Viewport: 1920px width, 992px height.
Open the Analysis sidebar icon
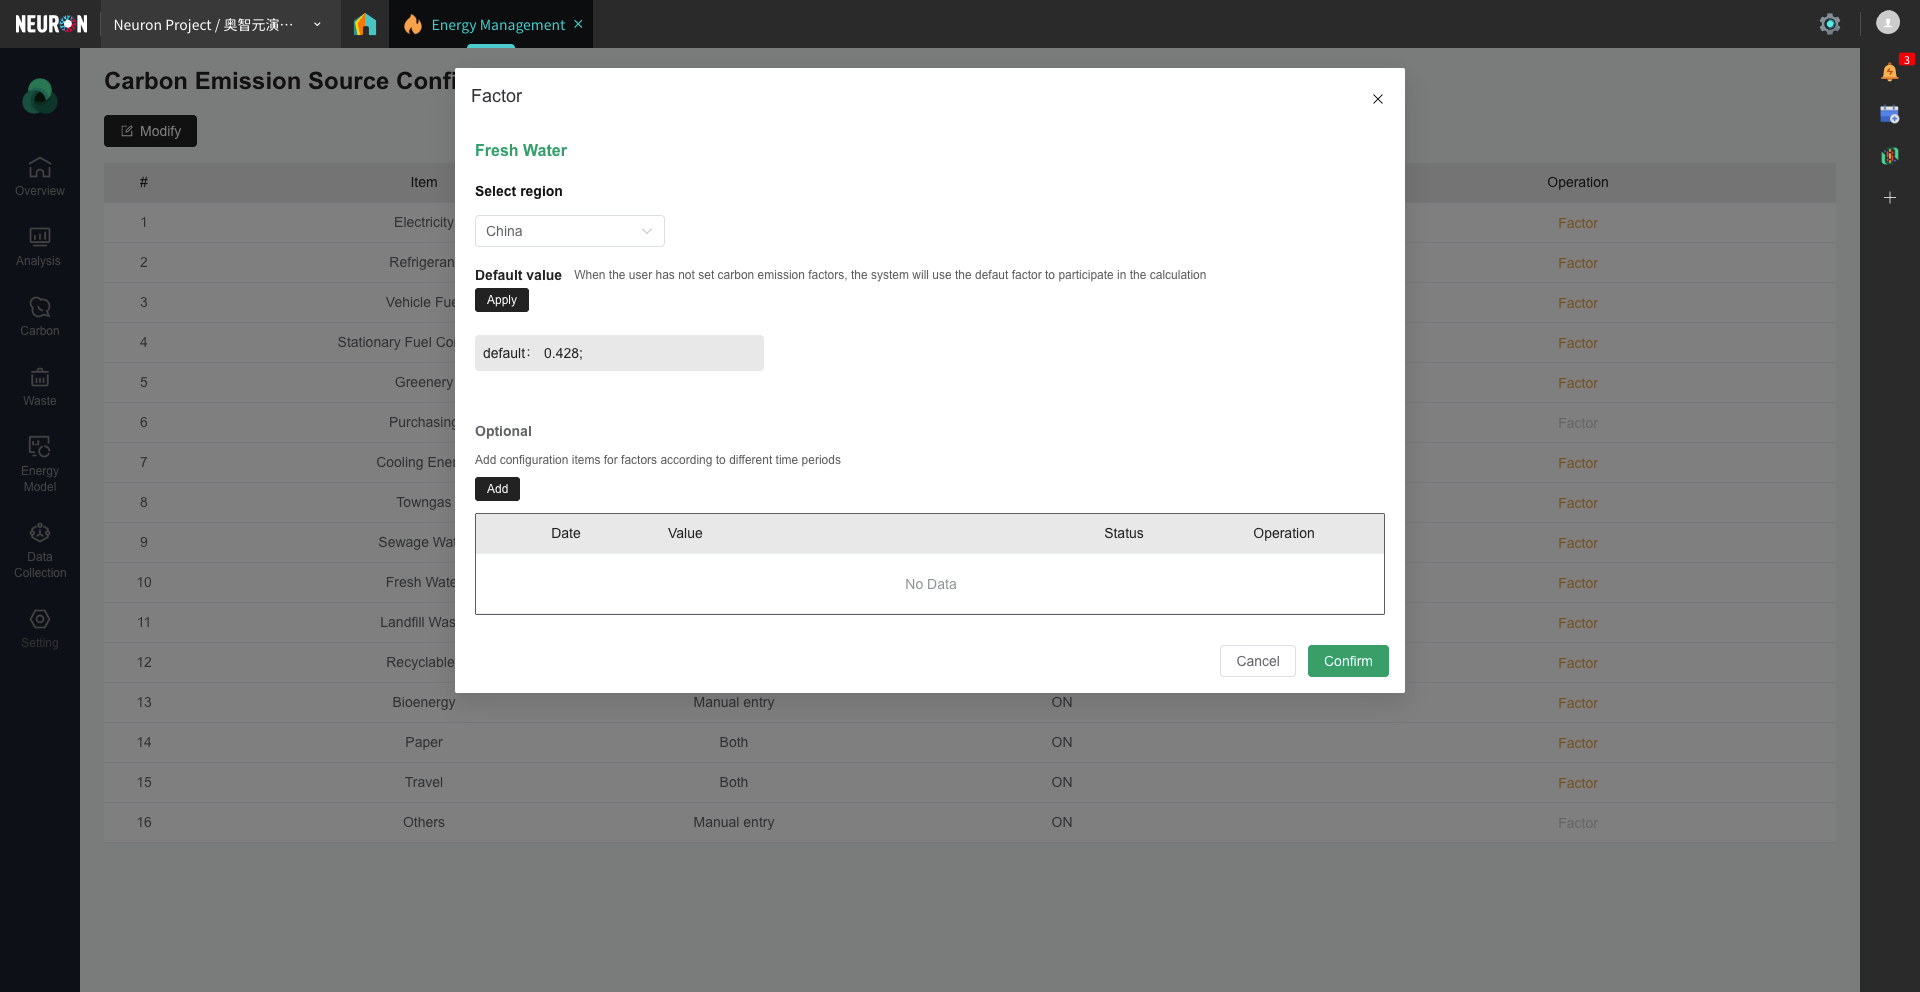(x=39, y=246)
